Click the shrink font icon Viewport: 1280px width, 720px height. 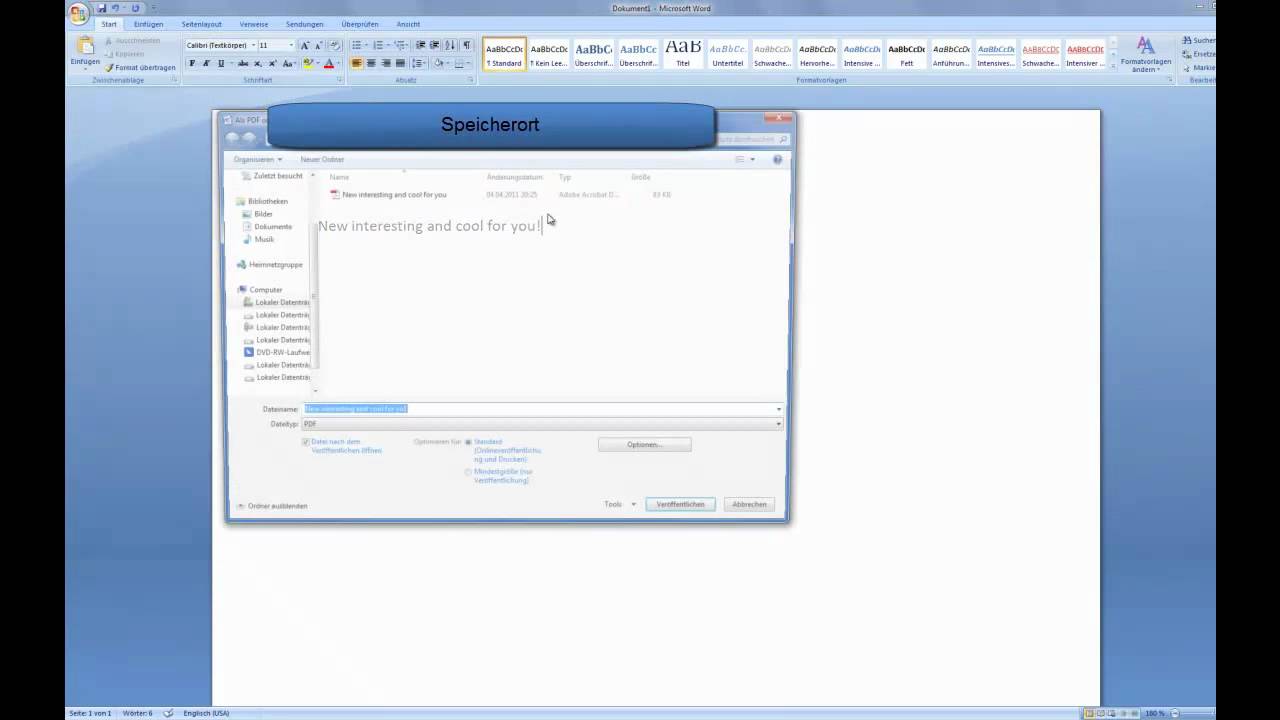click(x=319, y=45)
